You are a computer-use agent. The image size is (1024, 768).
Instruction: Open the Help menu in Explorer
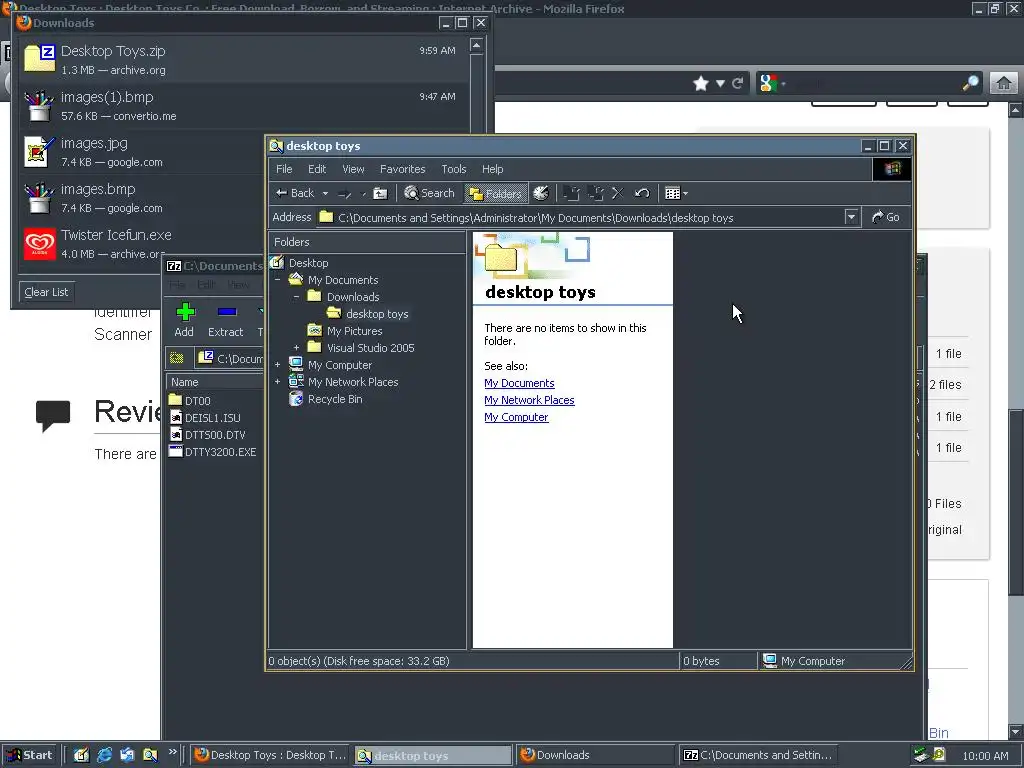point(492,169)
